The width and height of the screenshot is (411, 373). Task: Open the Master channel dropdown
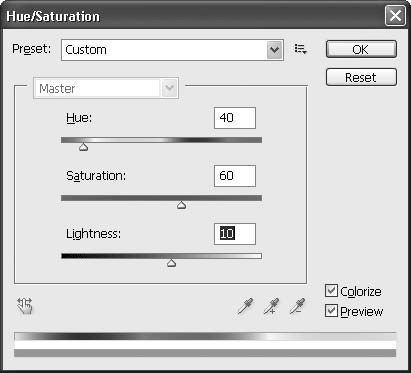pyautogui.click(x=106, y=88)
